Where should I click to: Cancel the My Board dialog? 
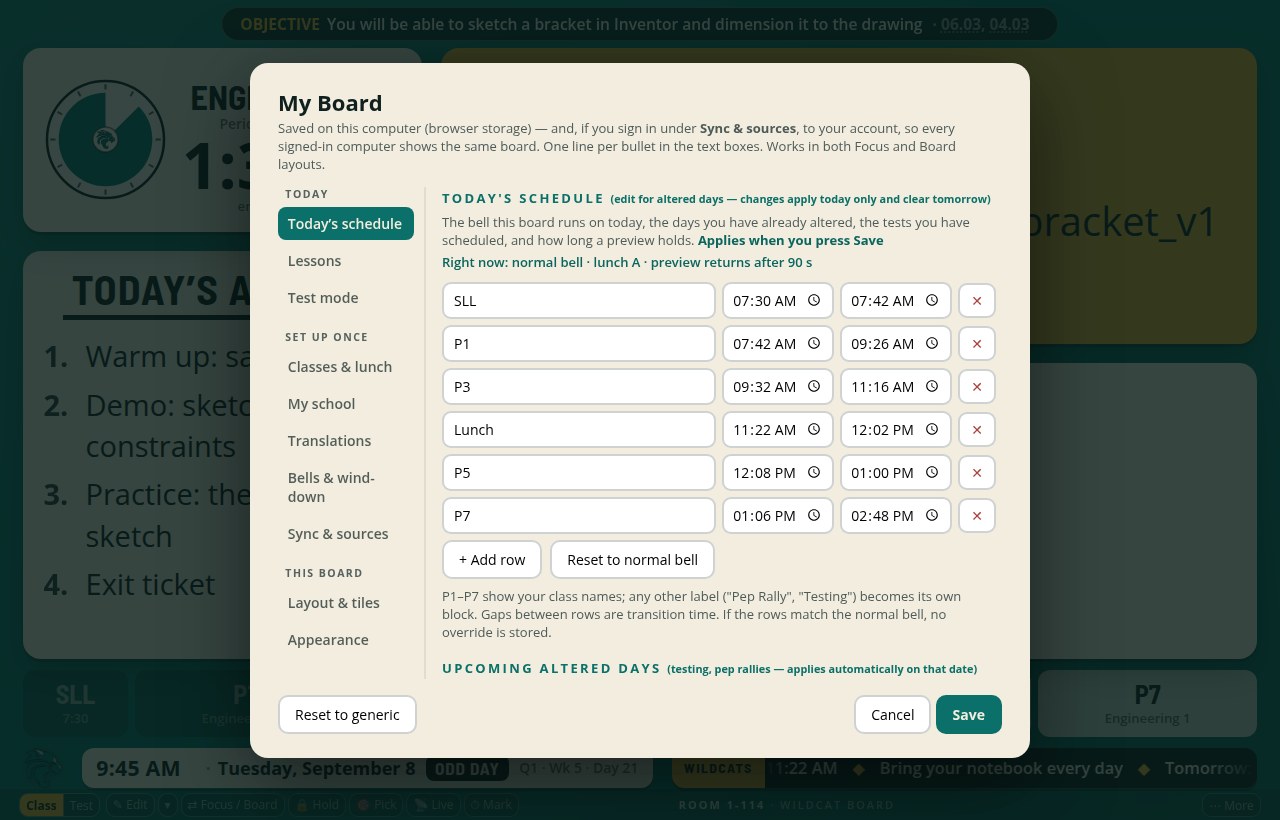point(892,714)
